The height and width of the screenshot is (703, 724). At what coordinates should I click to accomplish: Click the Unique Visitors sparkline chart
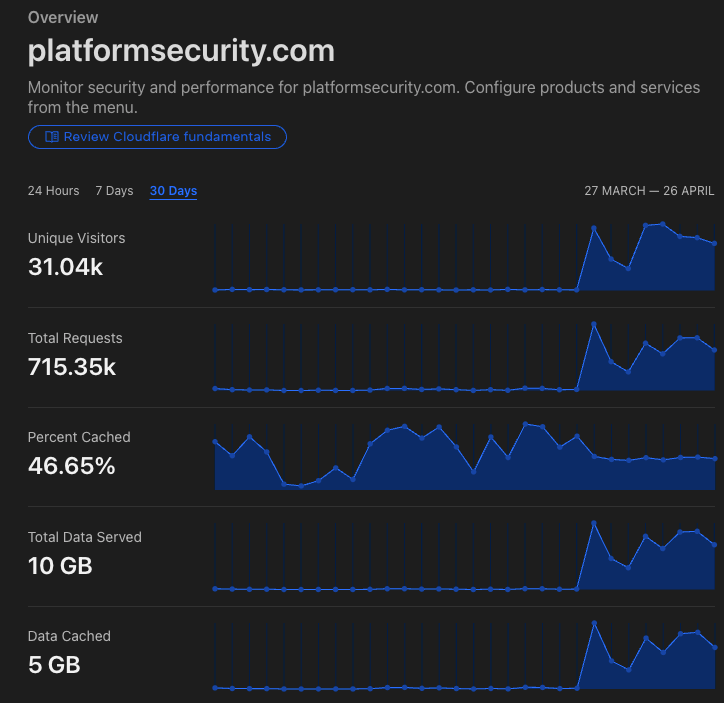tap(465, 257)
